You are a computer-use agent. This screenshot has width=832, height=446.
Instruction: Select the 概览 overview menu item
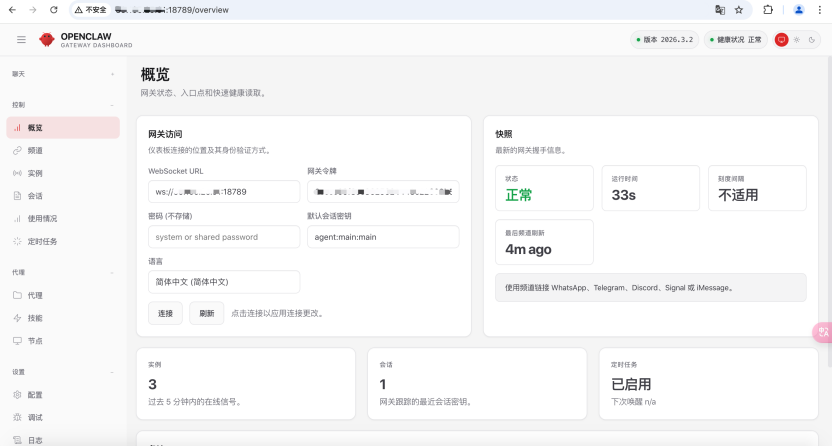63,128
